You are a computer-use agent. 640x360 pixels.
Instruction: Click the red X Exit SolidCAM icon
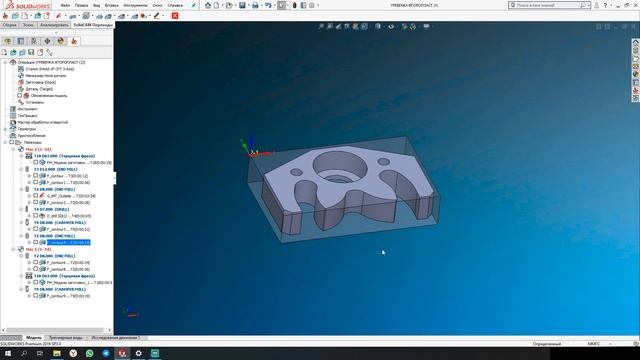175,16
